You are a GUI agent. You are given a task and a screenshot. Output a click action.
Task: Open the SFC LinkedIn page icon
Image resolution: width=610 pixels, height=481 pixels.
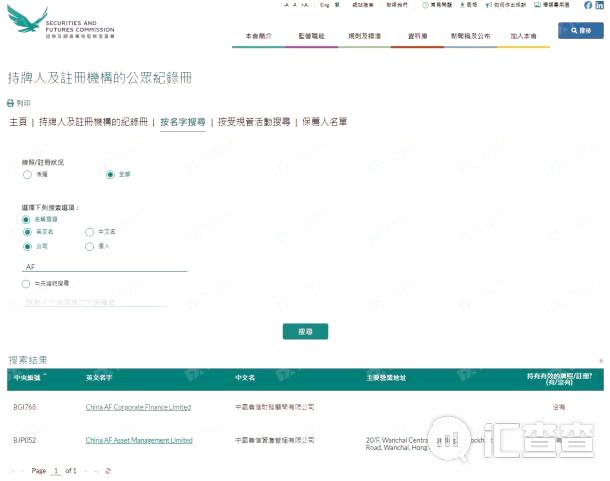599,5
